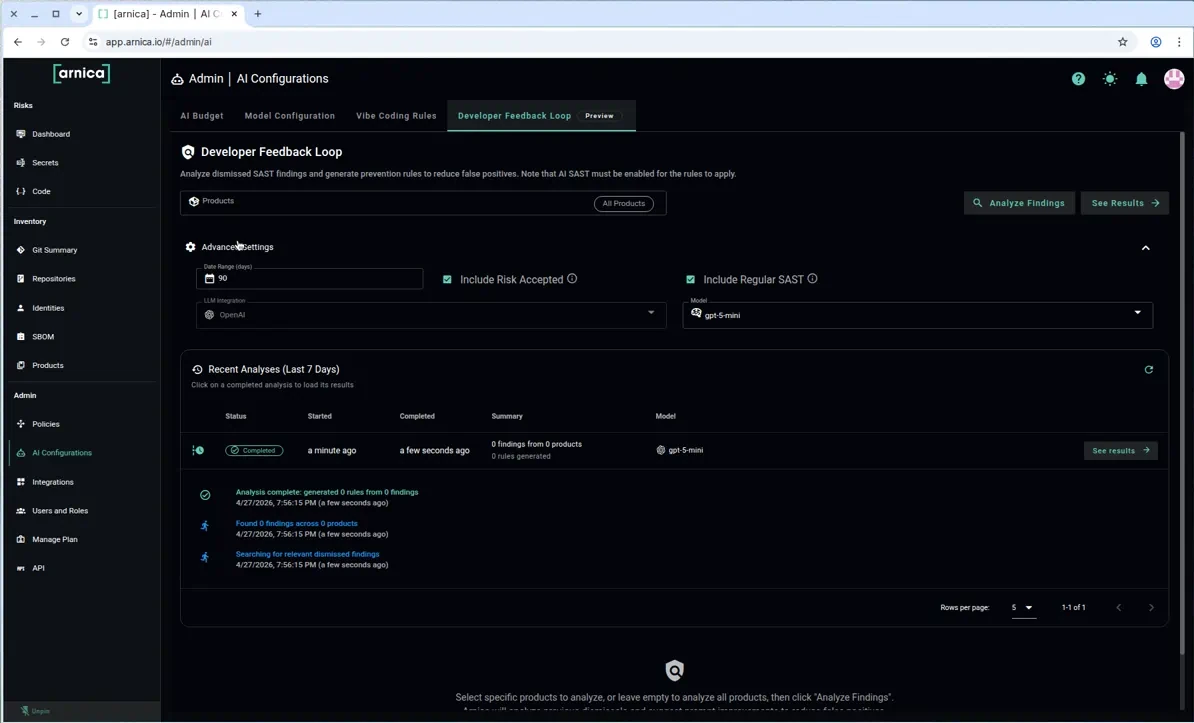Open the Products selector field
Screen dimensions: 1194x723
[x=423, y=203]
